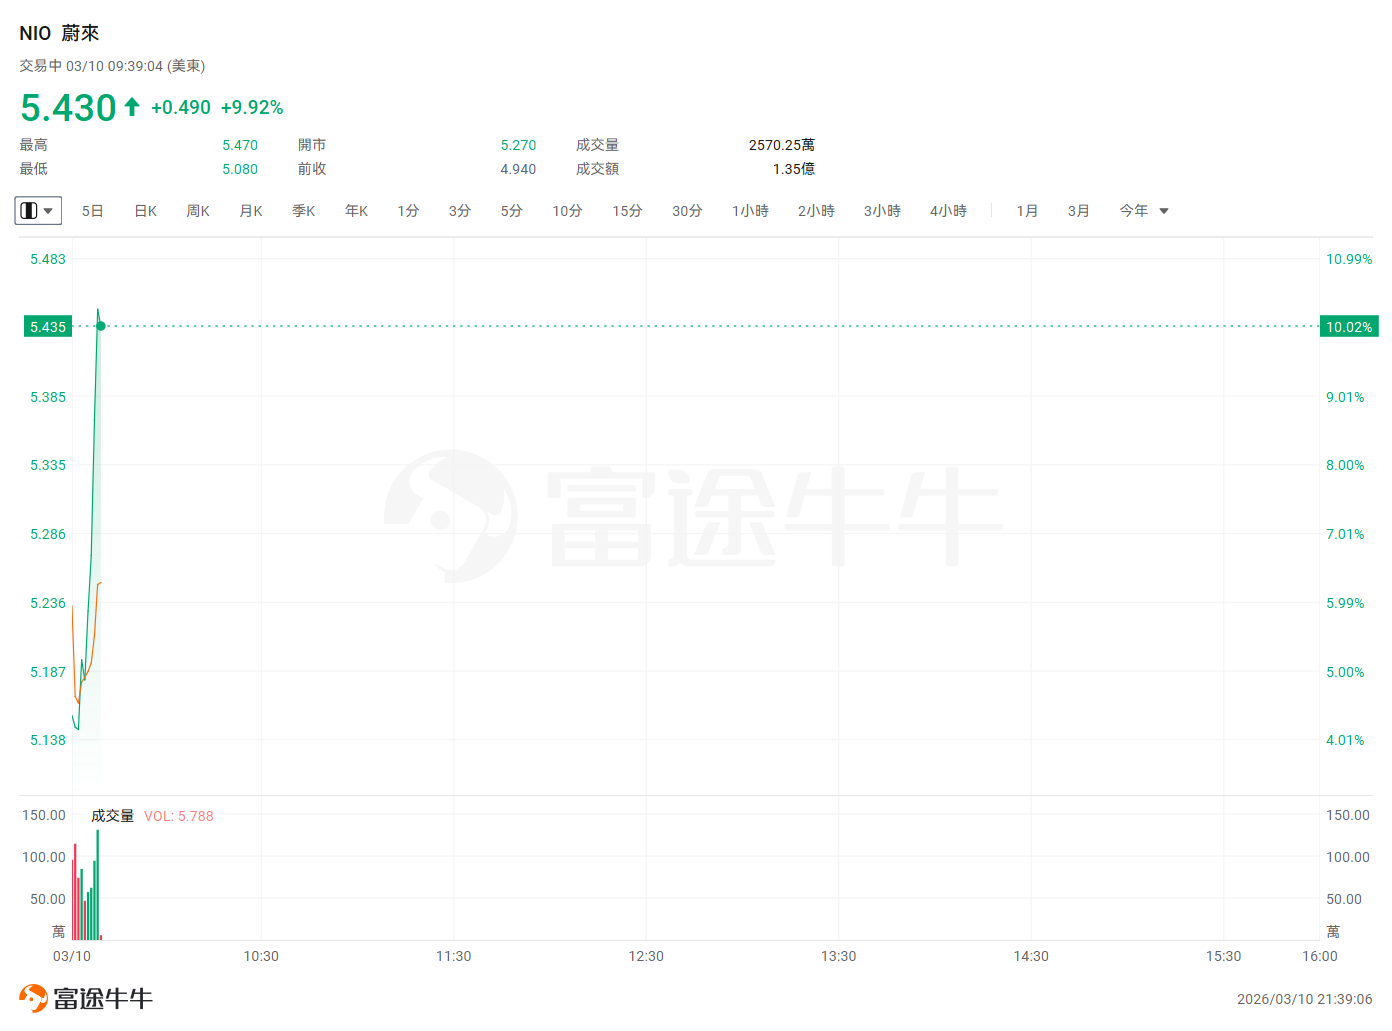Switch to 1小時 interval
This screenshot has height=1031, width=1392.
(750, 211)
